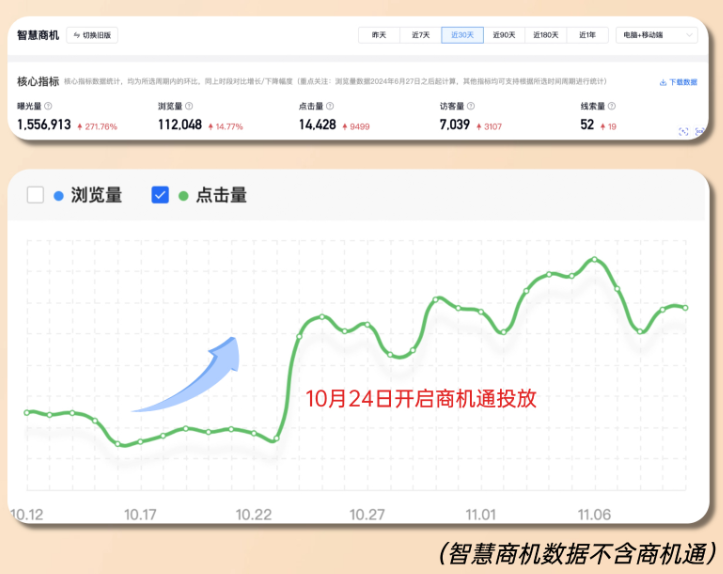
Task: Switch to the 近7天 time range
Action: 421,35
